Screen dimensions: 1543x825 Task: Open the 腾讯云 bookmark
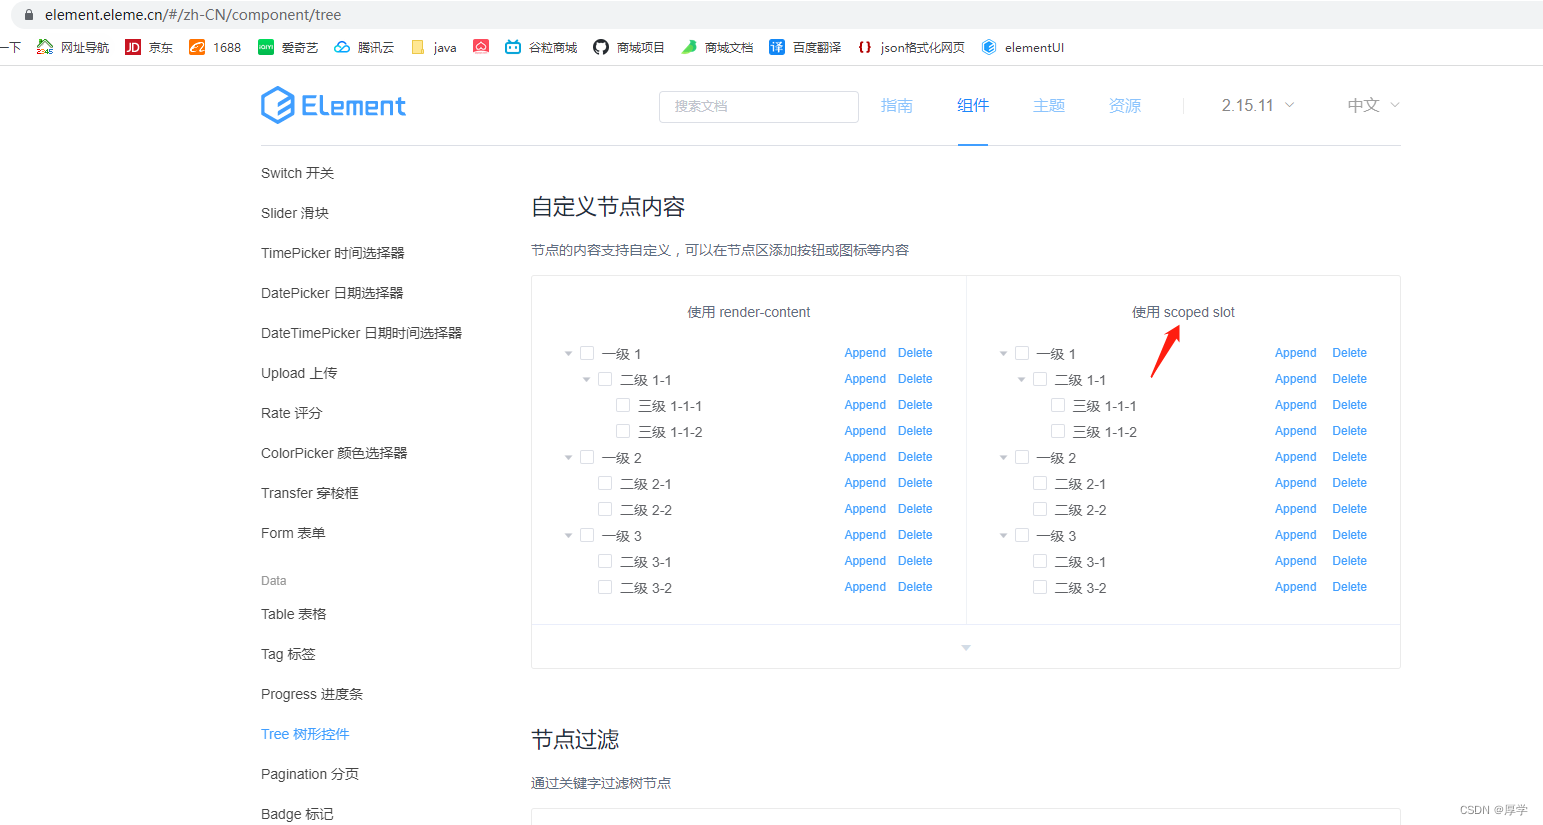pos(364,47)
